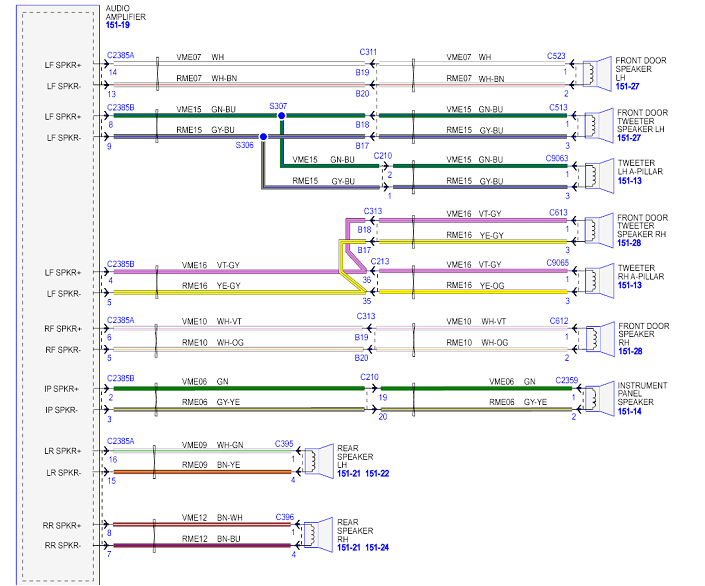The width and height of the screenshot is (705, 586).
Task: Select the Rear Speaker LH symbol
Action: point(318,461)
